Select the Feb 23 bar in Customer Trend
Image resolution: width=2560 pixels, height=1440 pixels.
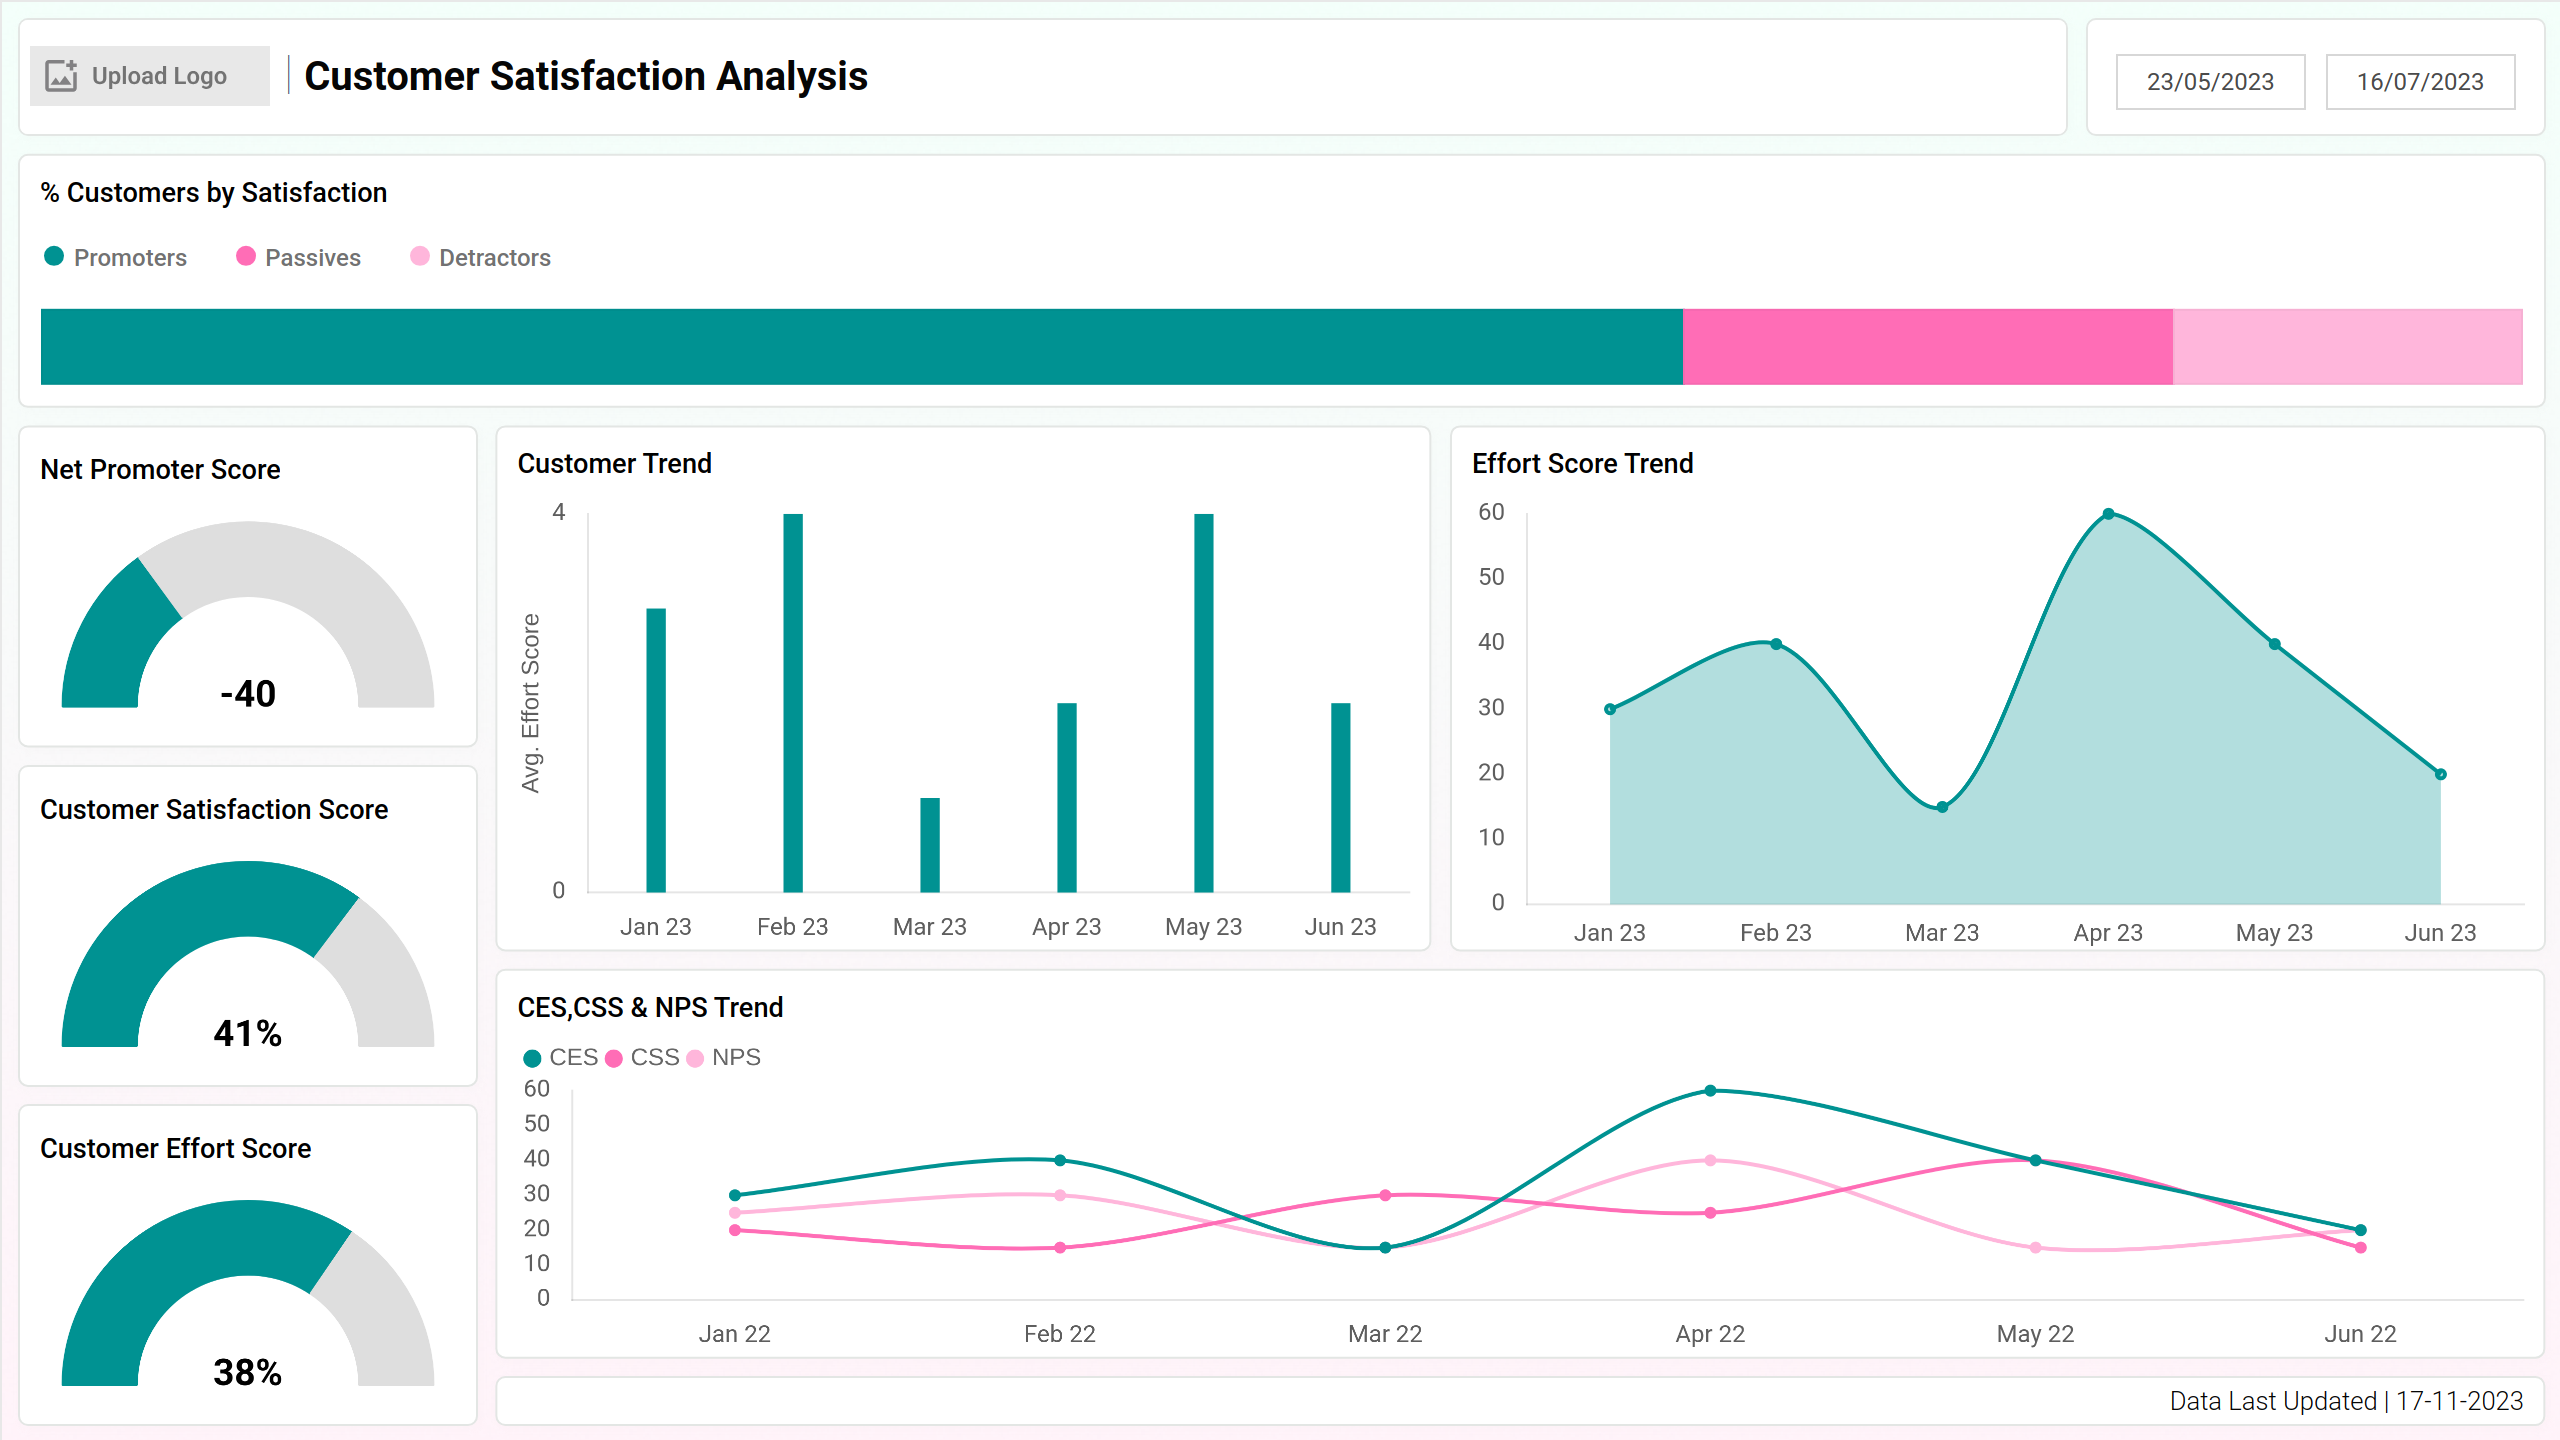click(x=793, y=703)
